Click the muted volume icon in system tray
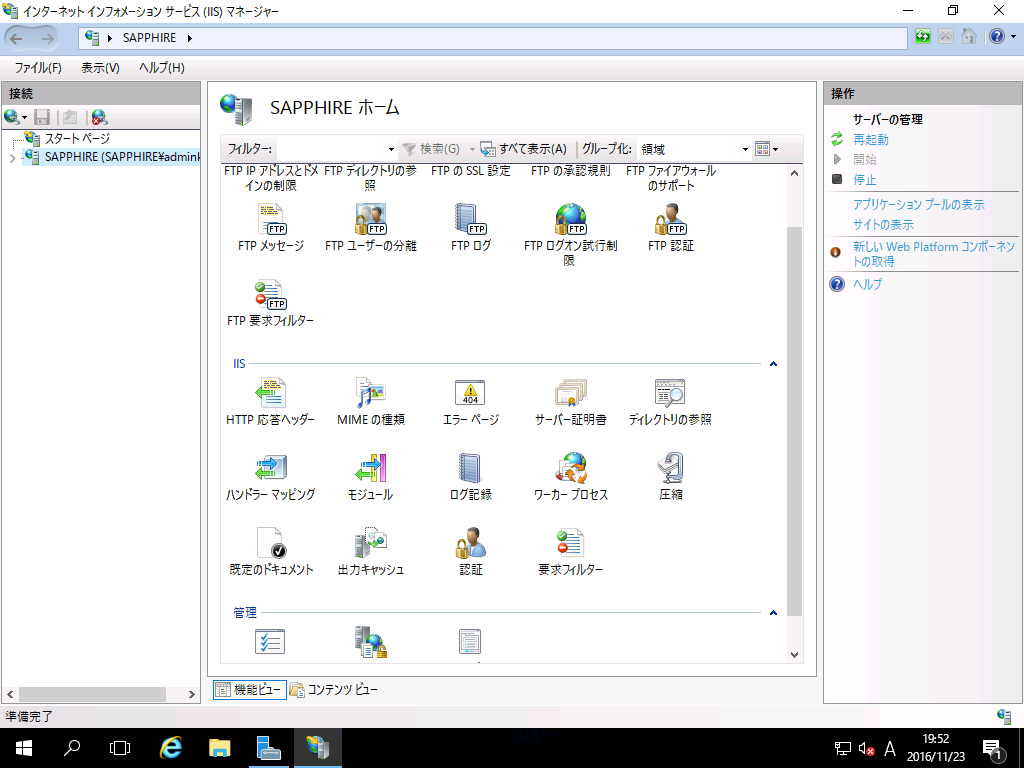Image resolution: width=1024 pixels, height=768 pixels. (866, 749)
